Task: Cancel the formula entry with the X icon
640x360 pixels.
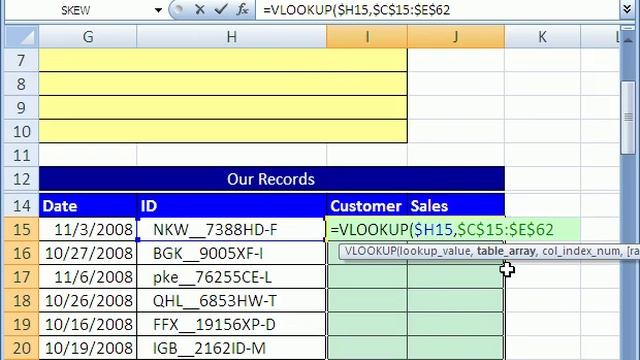Action: (200, 9)
